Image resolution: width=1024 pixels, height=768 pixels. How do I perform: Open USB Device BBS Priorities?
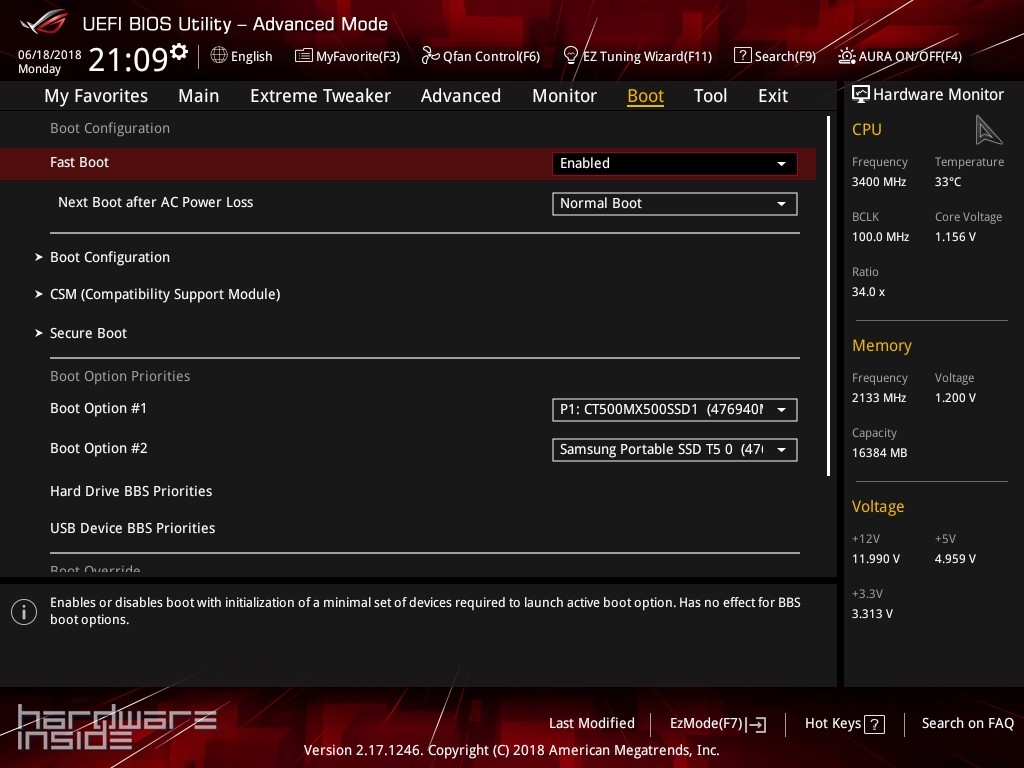133,528
